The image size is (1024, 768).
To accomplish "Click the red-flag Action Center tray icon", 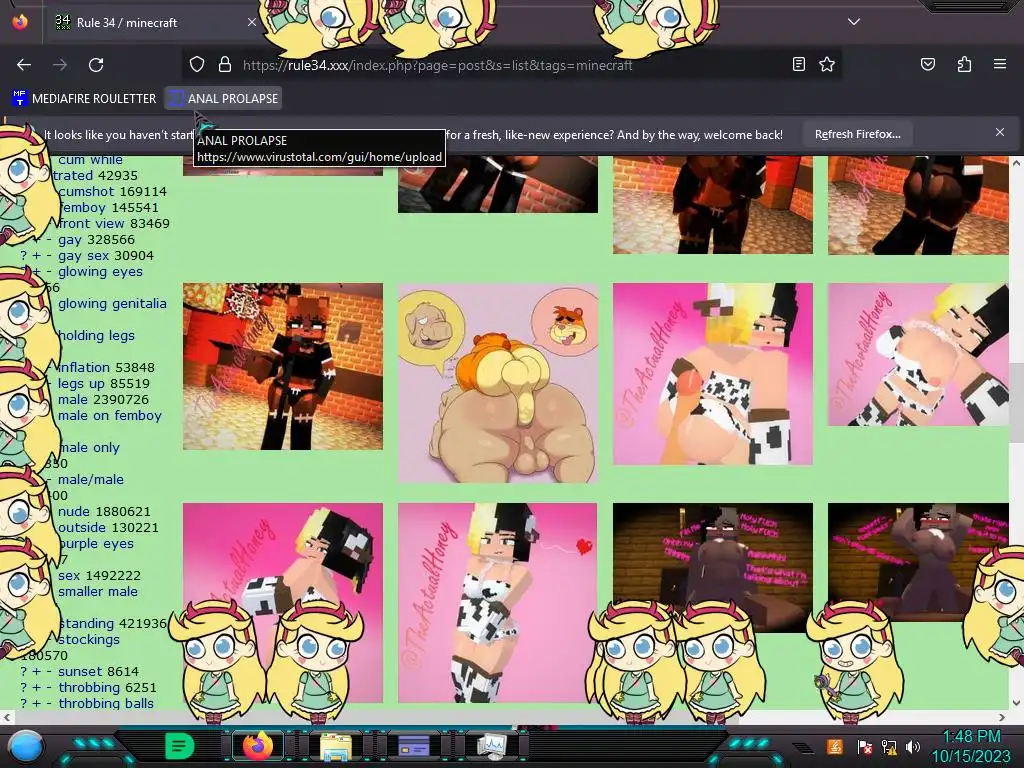I will [x=865, y=746].
